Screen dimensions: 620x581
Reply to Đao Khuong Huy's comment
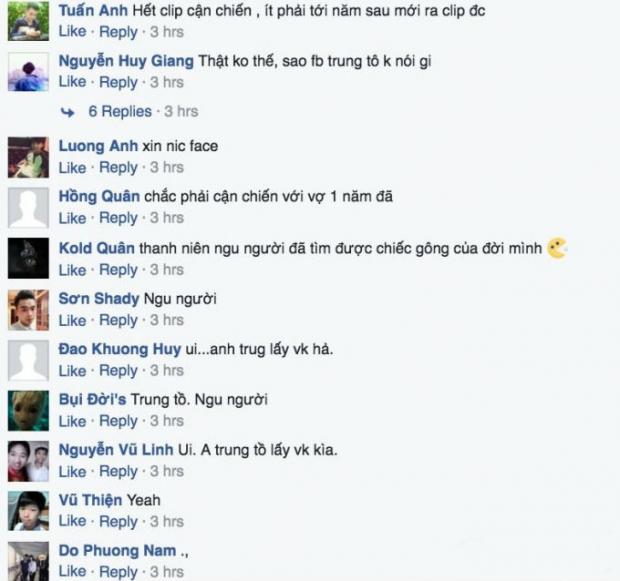(118, 371)
